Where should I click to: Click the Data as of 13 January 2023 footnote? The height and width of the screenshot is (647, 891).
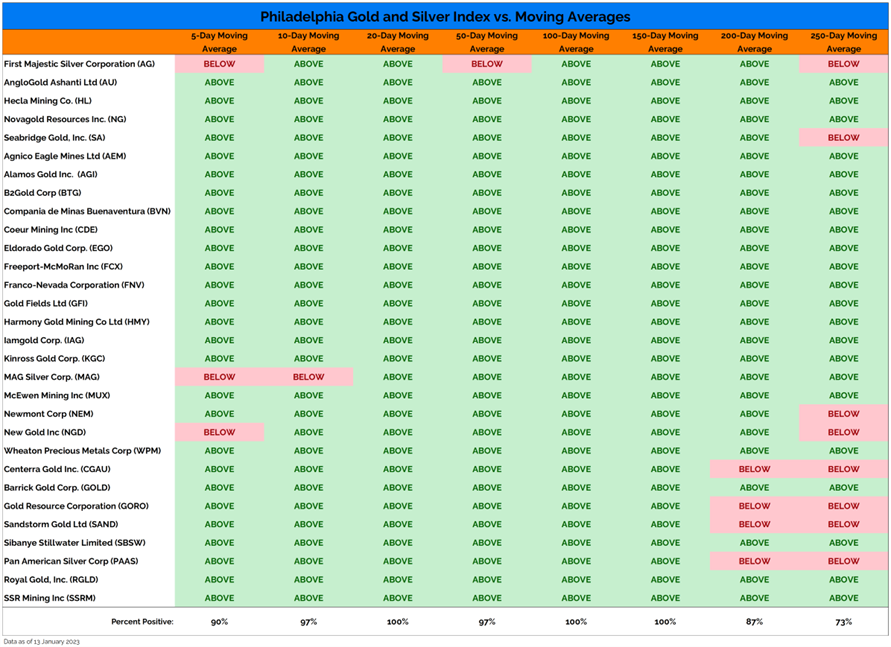(41, 641)
